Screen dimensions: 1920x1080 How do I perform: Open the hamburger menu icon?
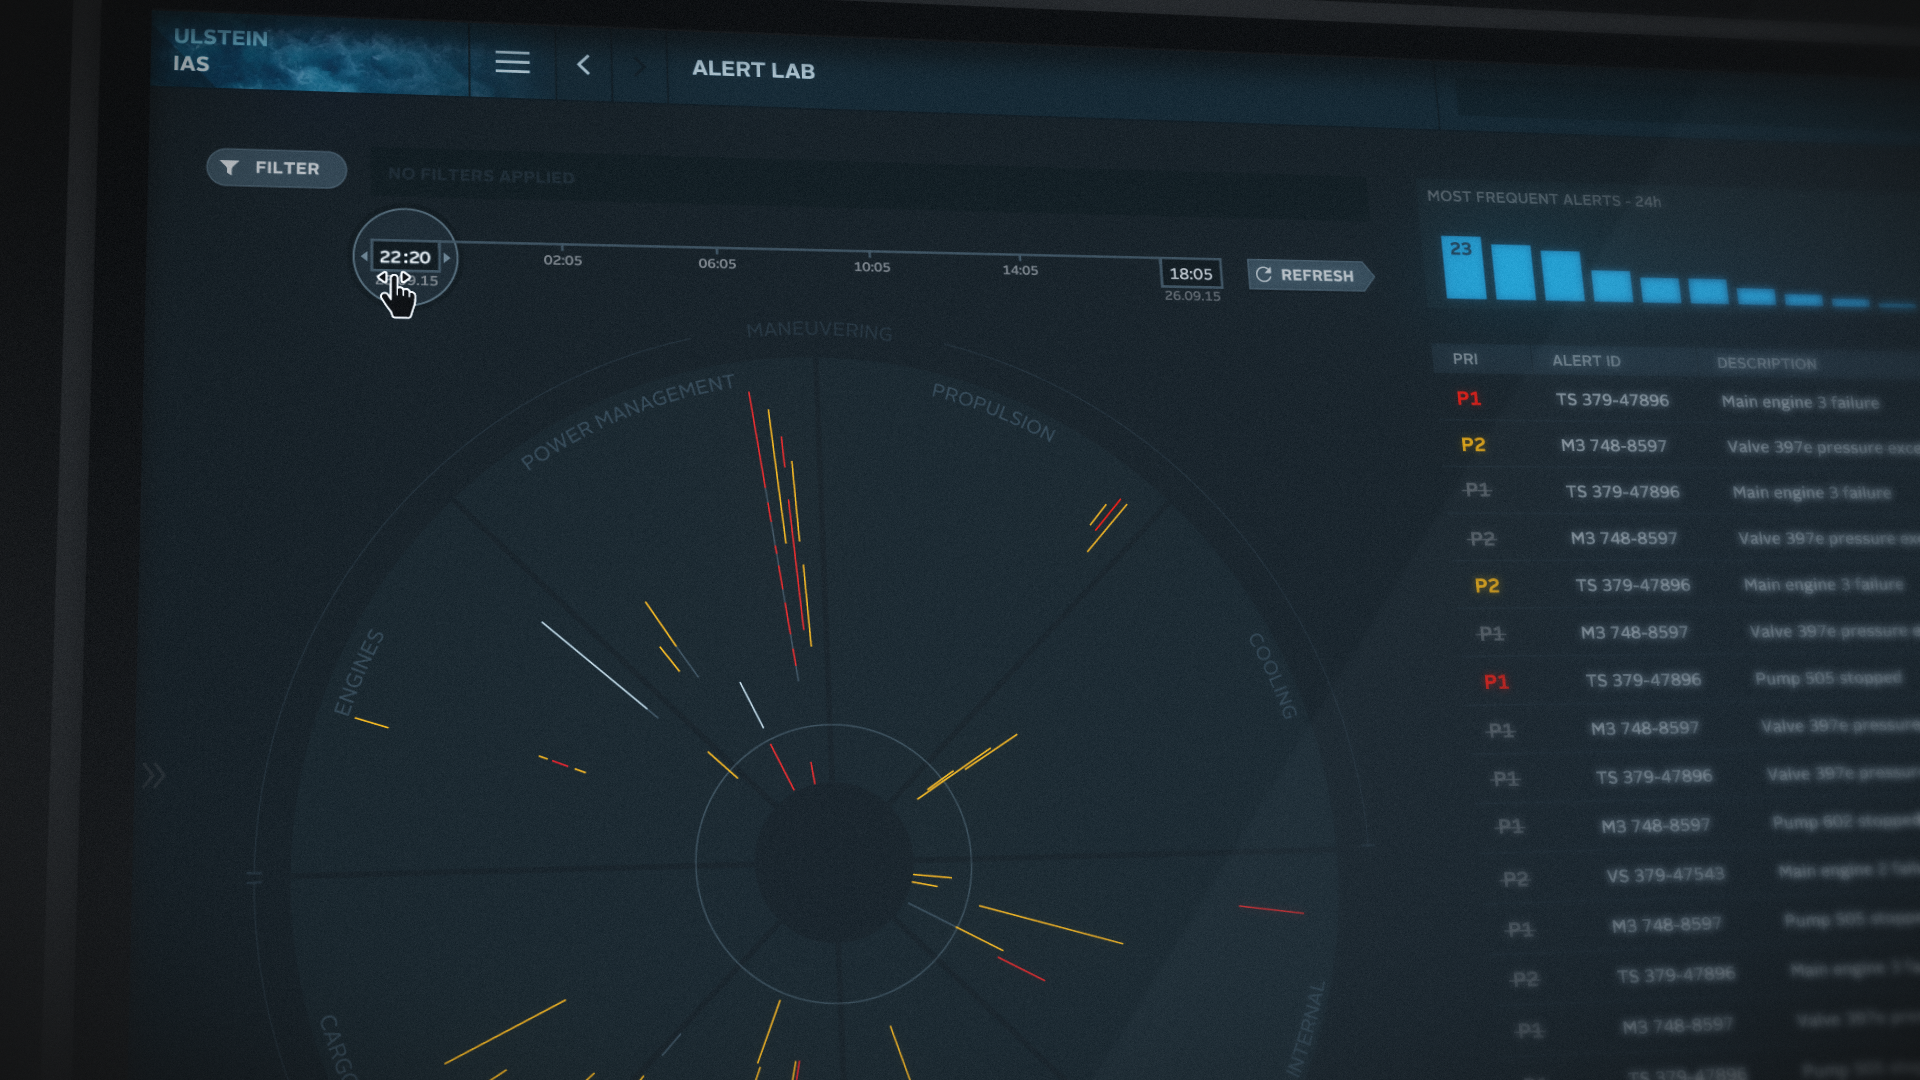(512, 62)
